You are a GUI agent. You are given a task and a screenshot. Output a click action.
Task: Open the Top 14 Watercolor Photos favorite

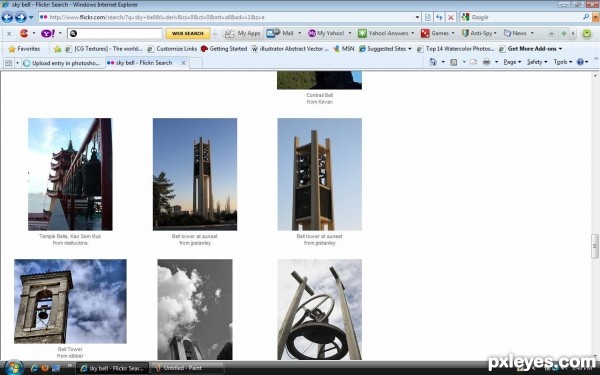click(x=455, y=49)
